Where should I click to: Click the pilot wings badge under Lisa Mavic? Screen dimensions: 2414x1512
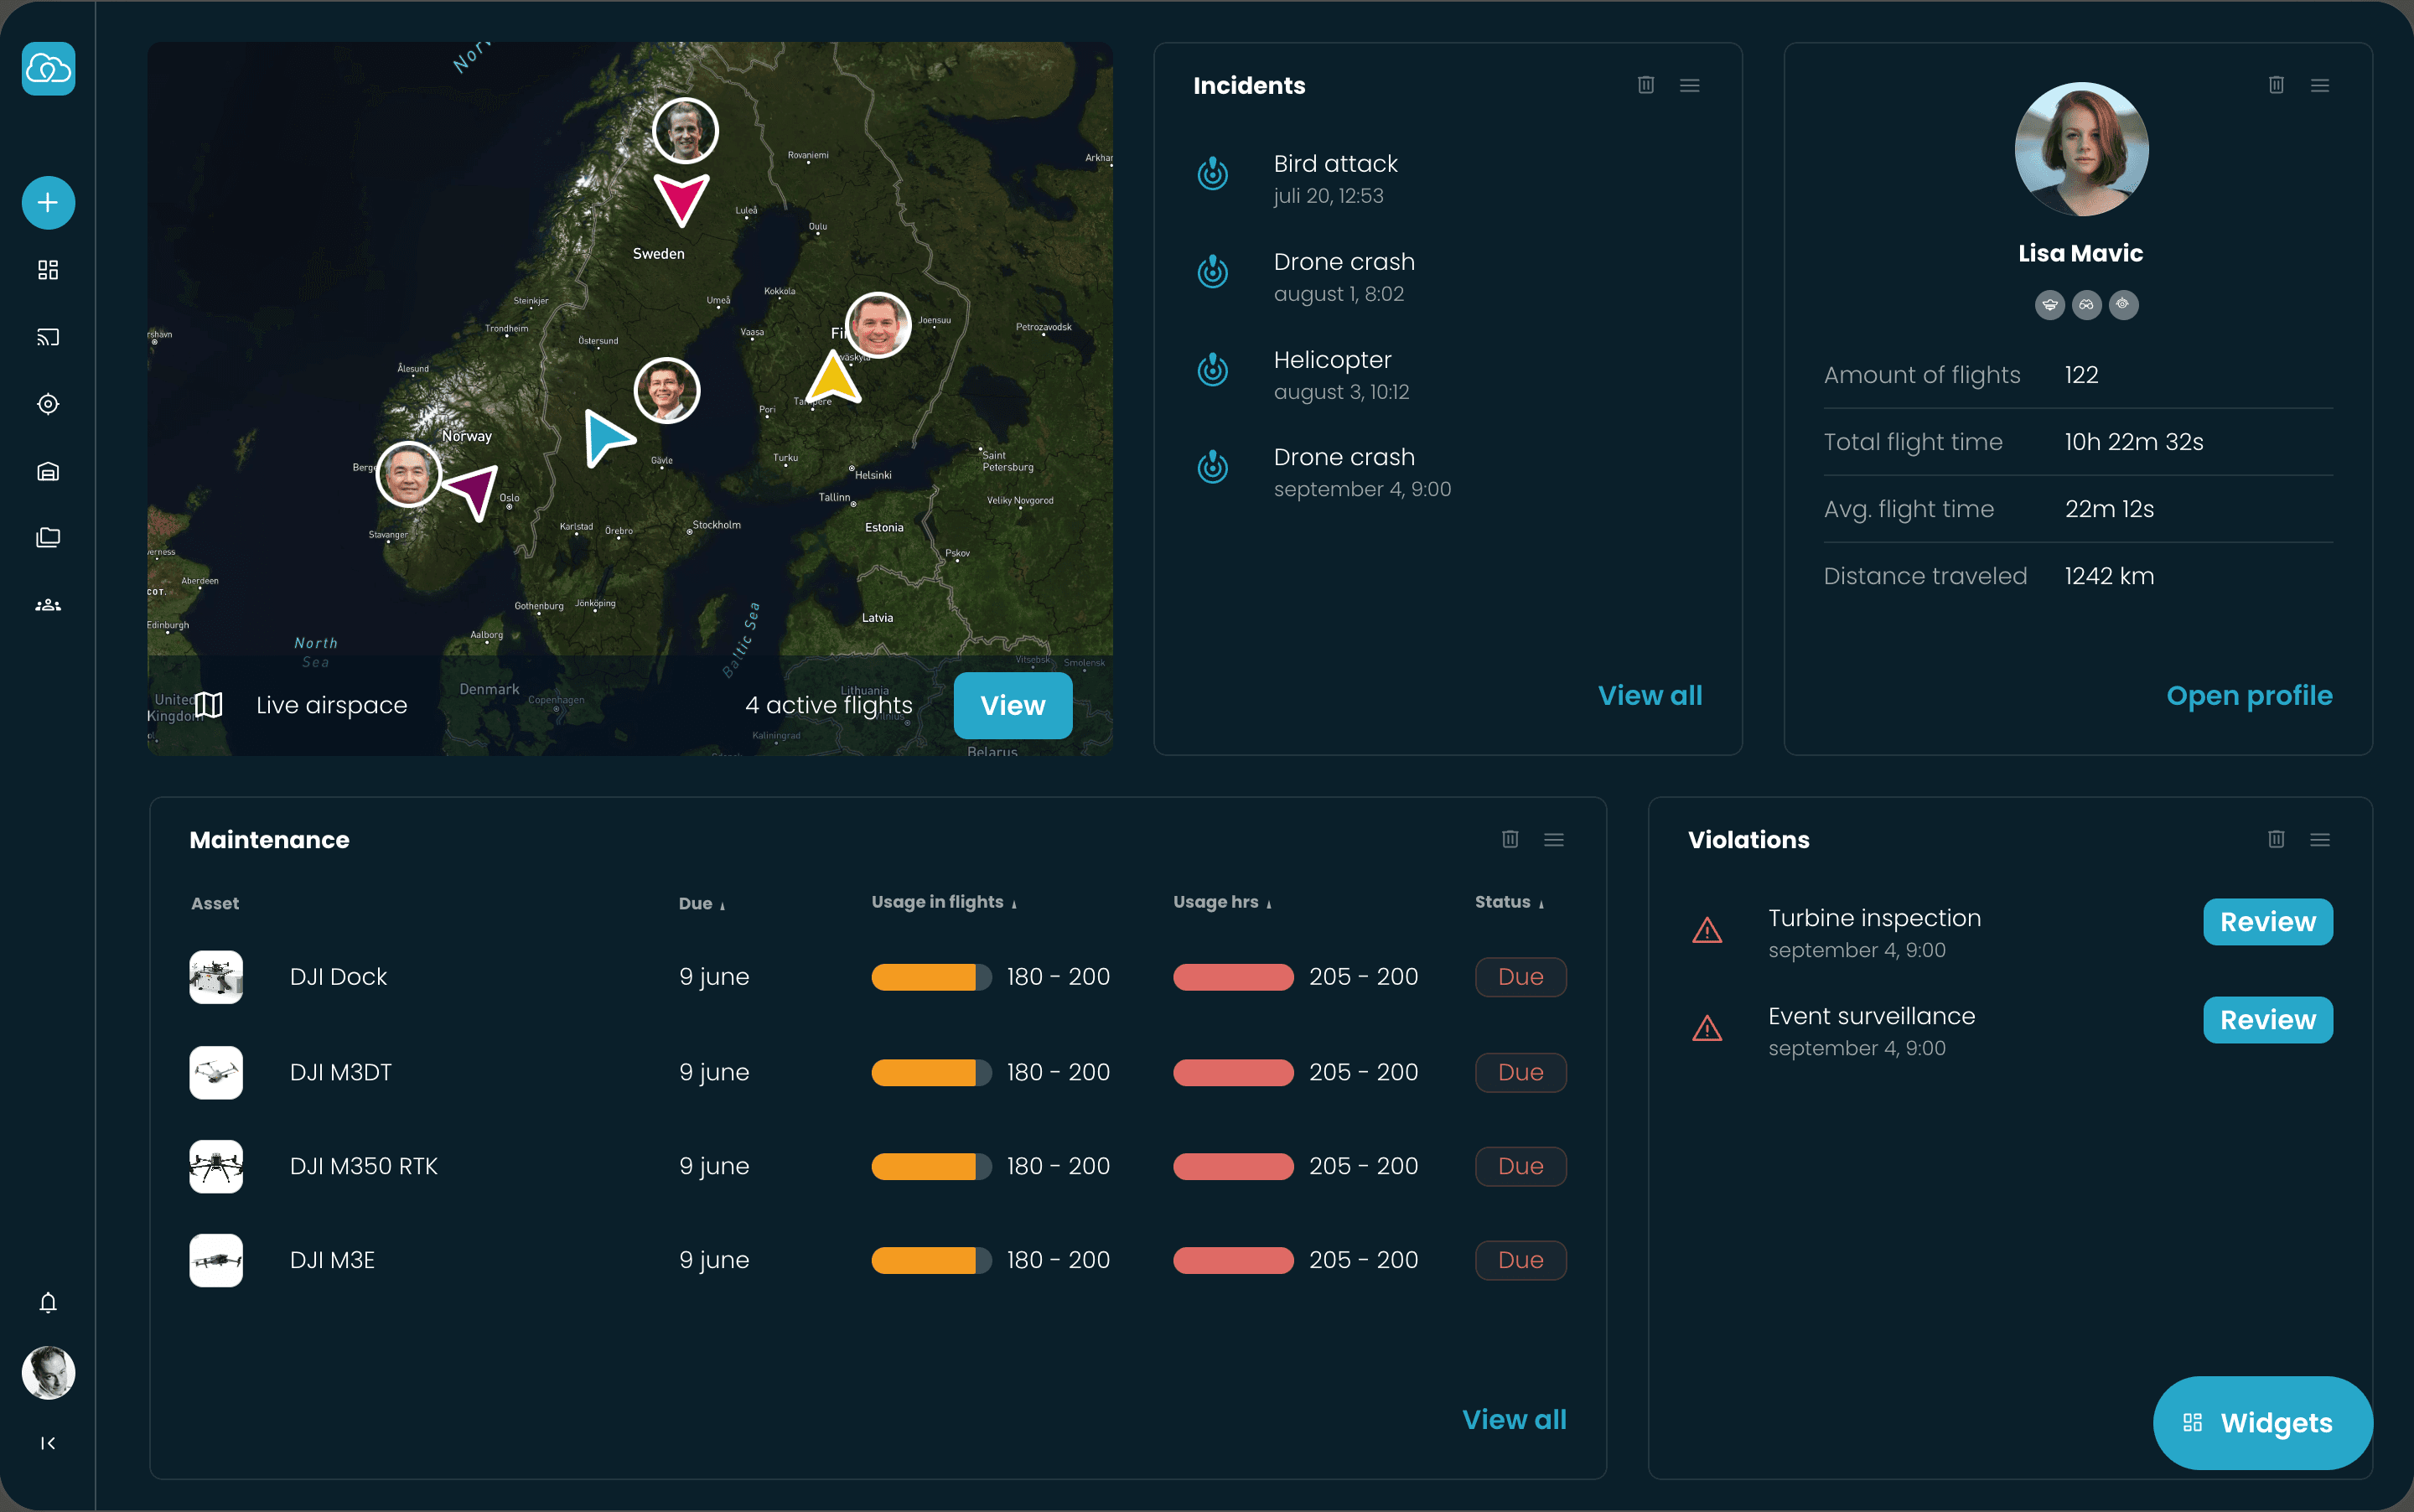(2050, 305)
